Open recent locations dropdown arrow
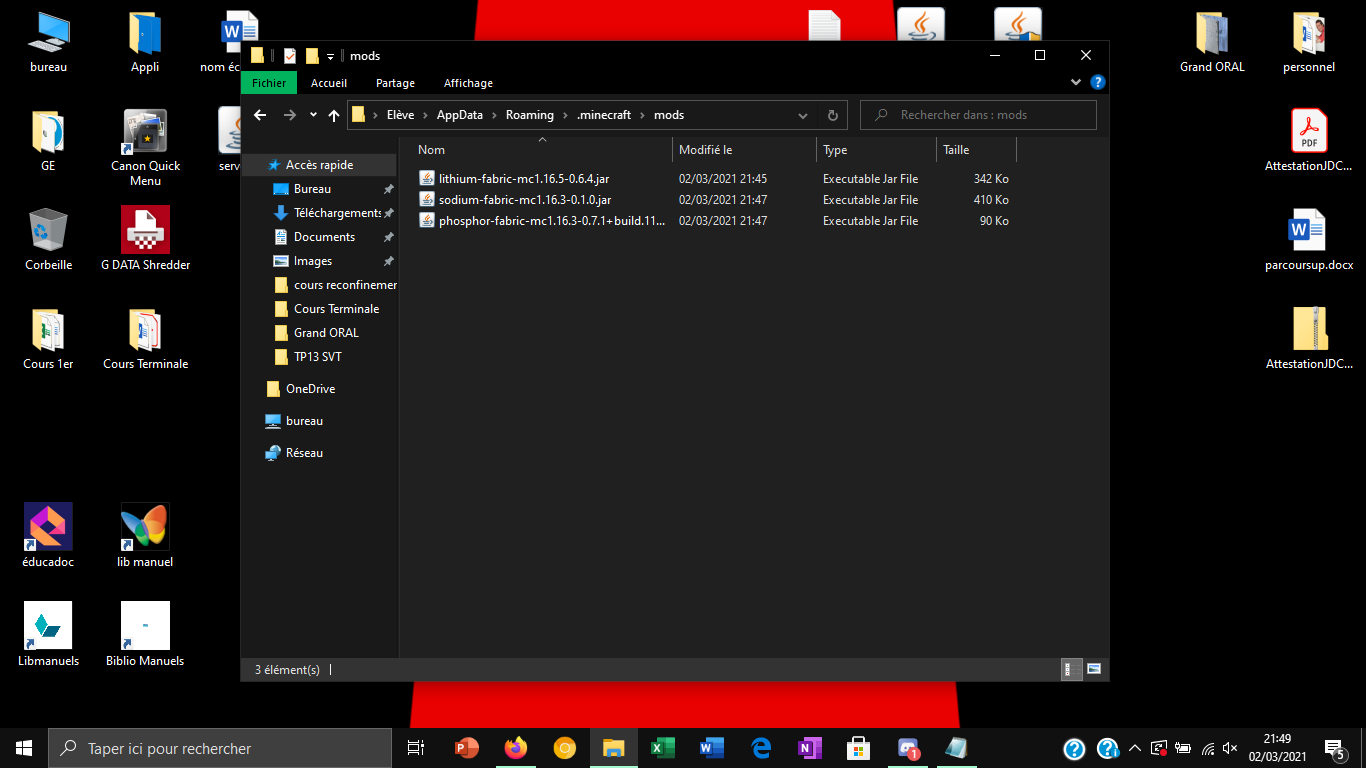 pyautogui.click(x=313, y=115)
